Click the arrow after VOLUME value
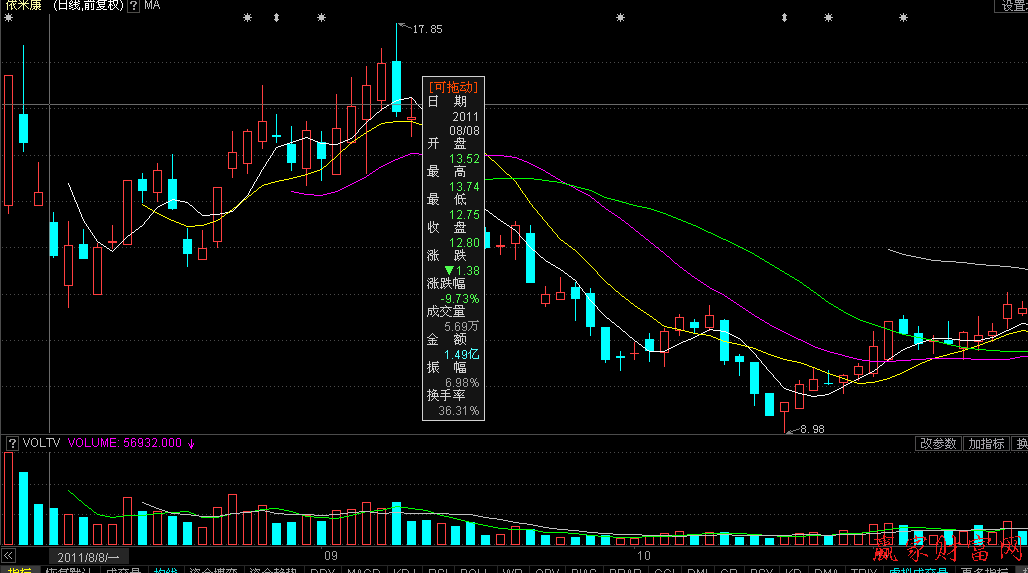The image size is (1028, 573). (x=191, y=442)
